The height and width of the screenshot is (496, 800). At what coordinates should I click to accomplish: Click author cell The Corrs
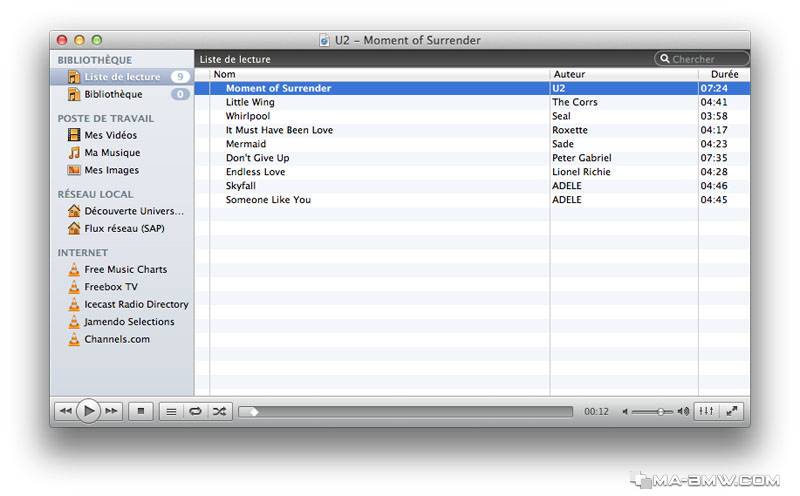tap(574, 102)
